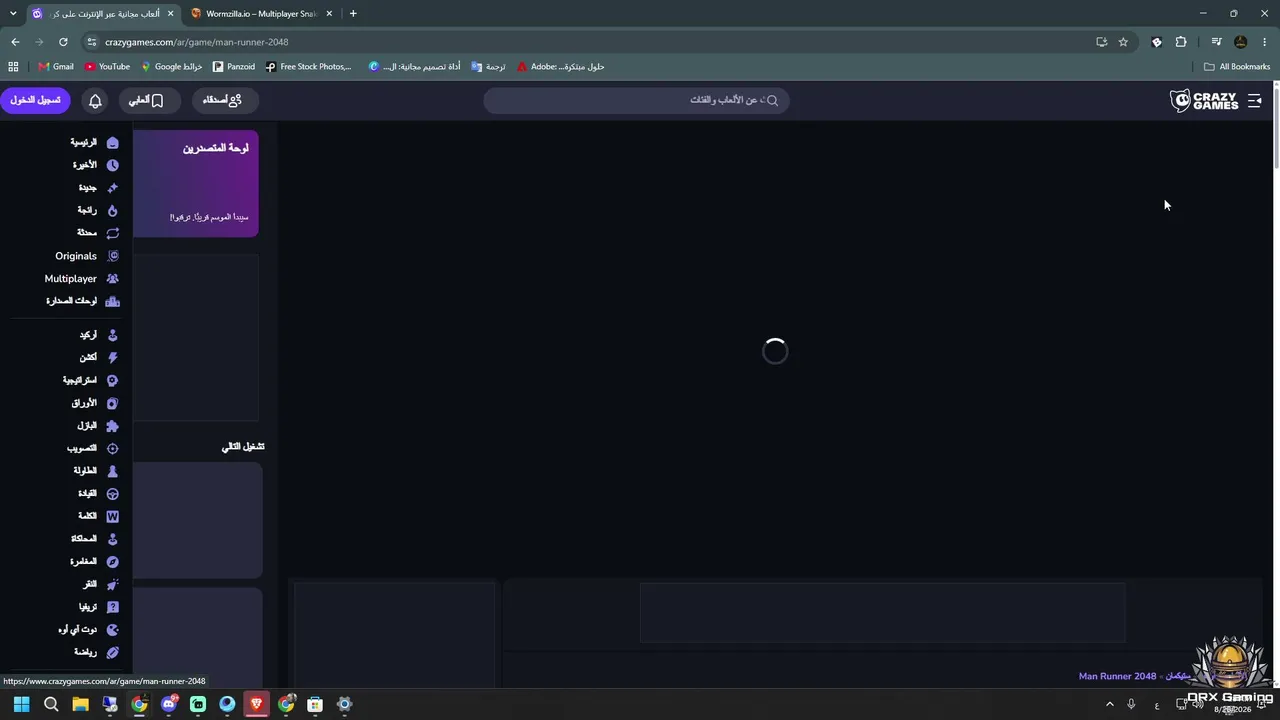Open the Multiplayer category

pos(82,279)
